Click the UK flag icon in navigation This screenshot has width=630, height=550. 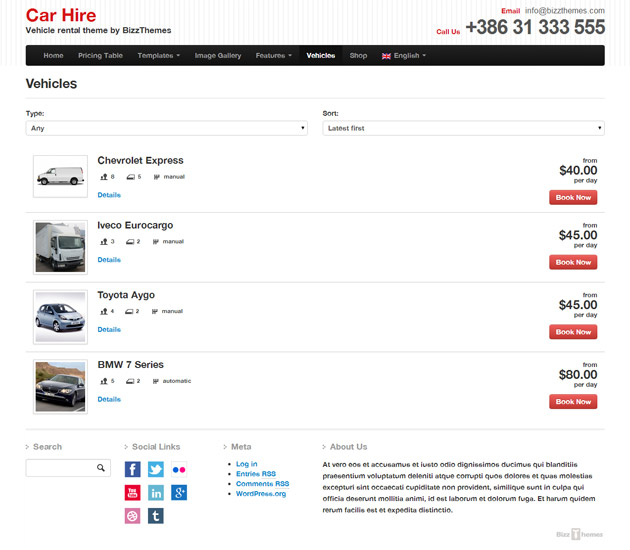click(386, 56)
